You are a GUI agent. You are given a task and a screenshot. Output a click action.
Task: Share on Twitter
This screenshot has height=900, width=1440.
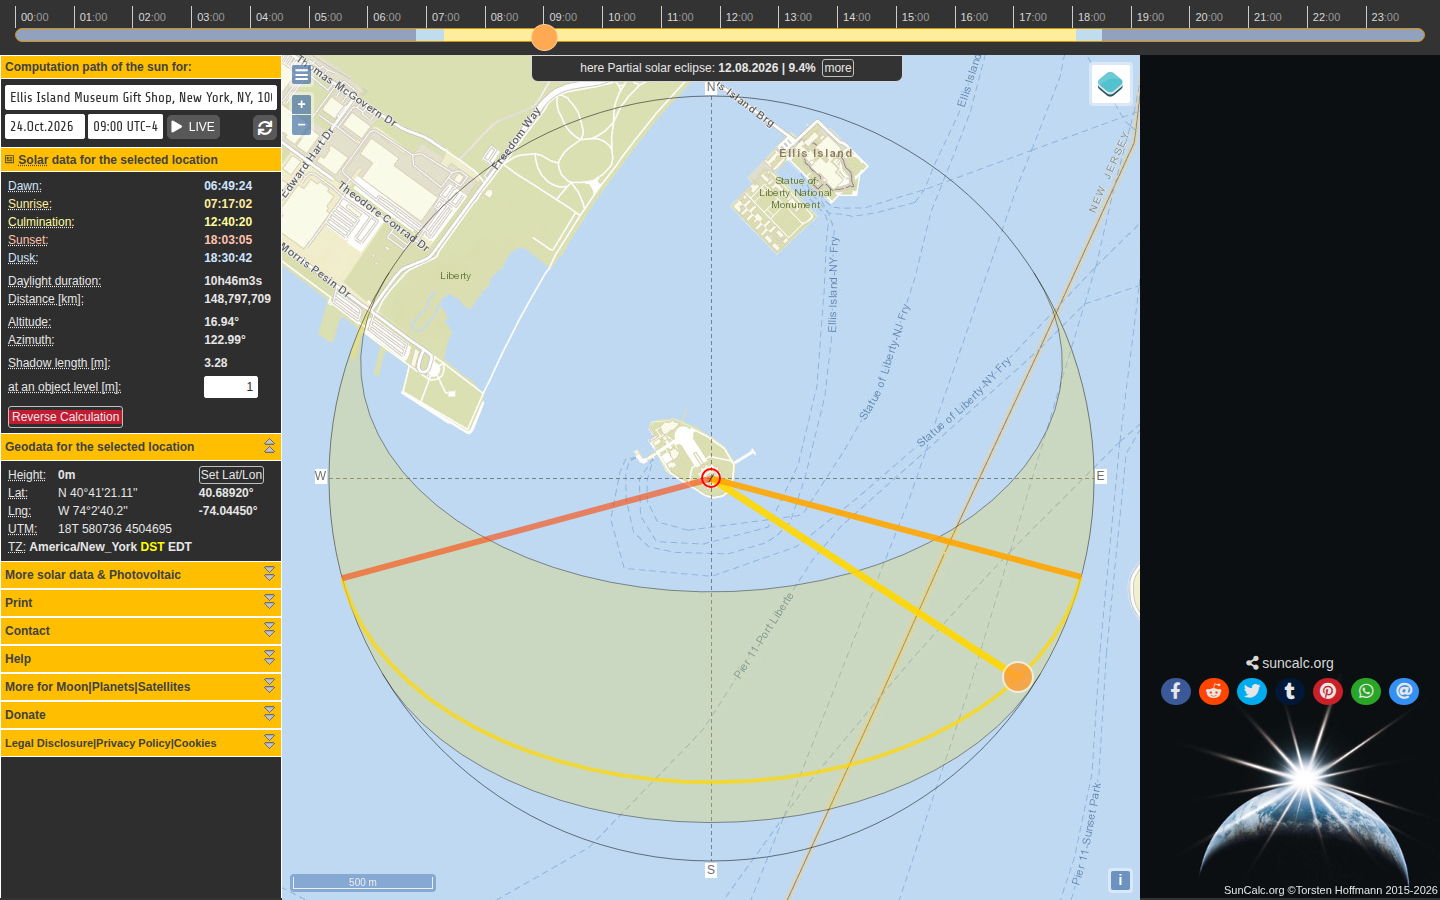pos(1252,691)
